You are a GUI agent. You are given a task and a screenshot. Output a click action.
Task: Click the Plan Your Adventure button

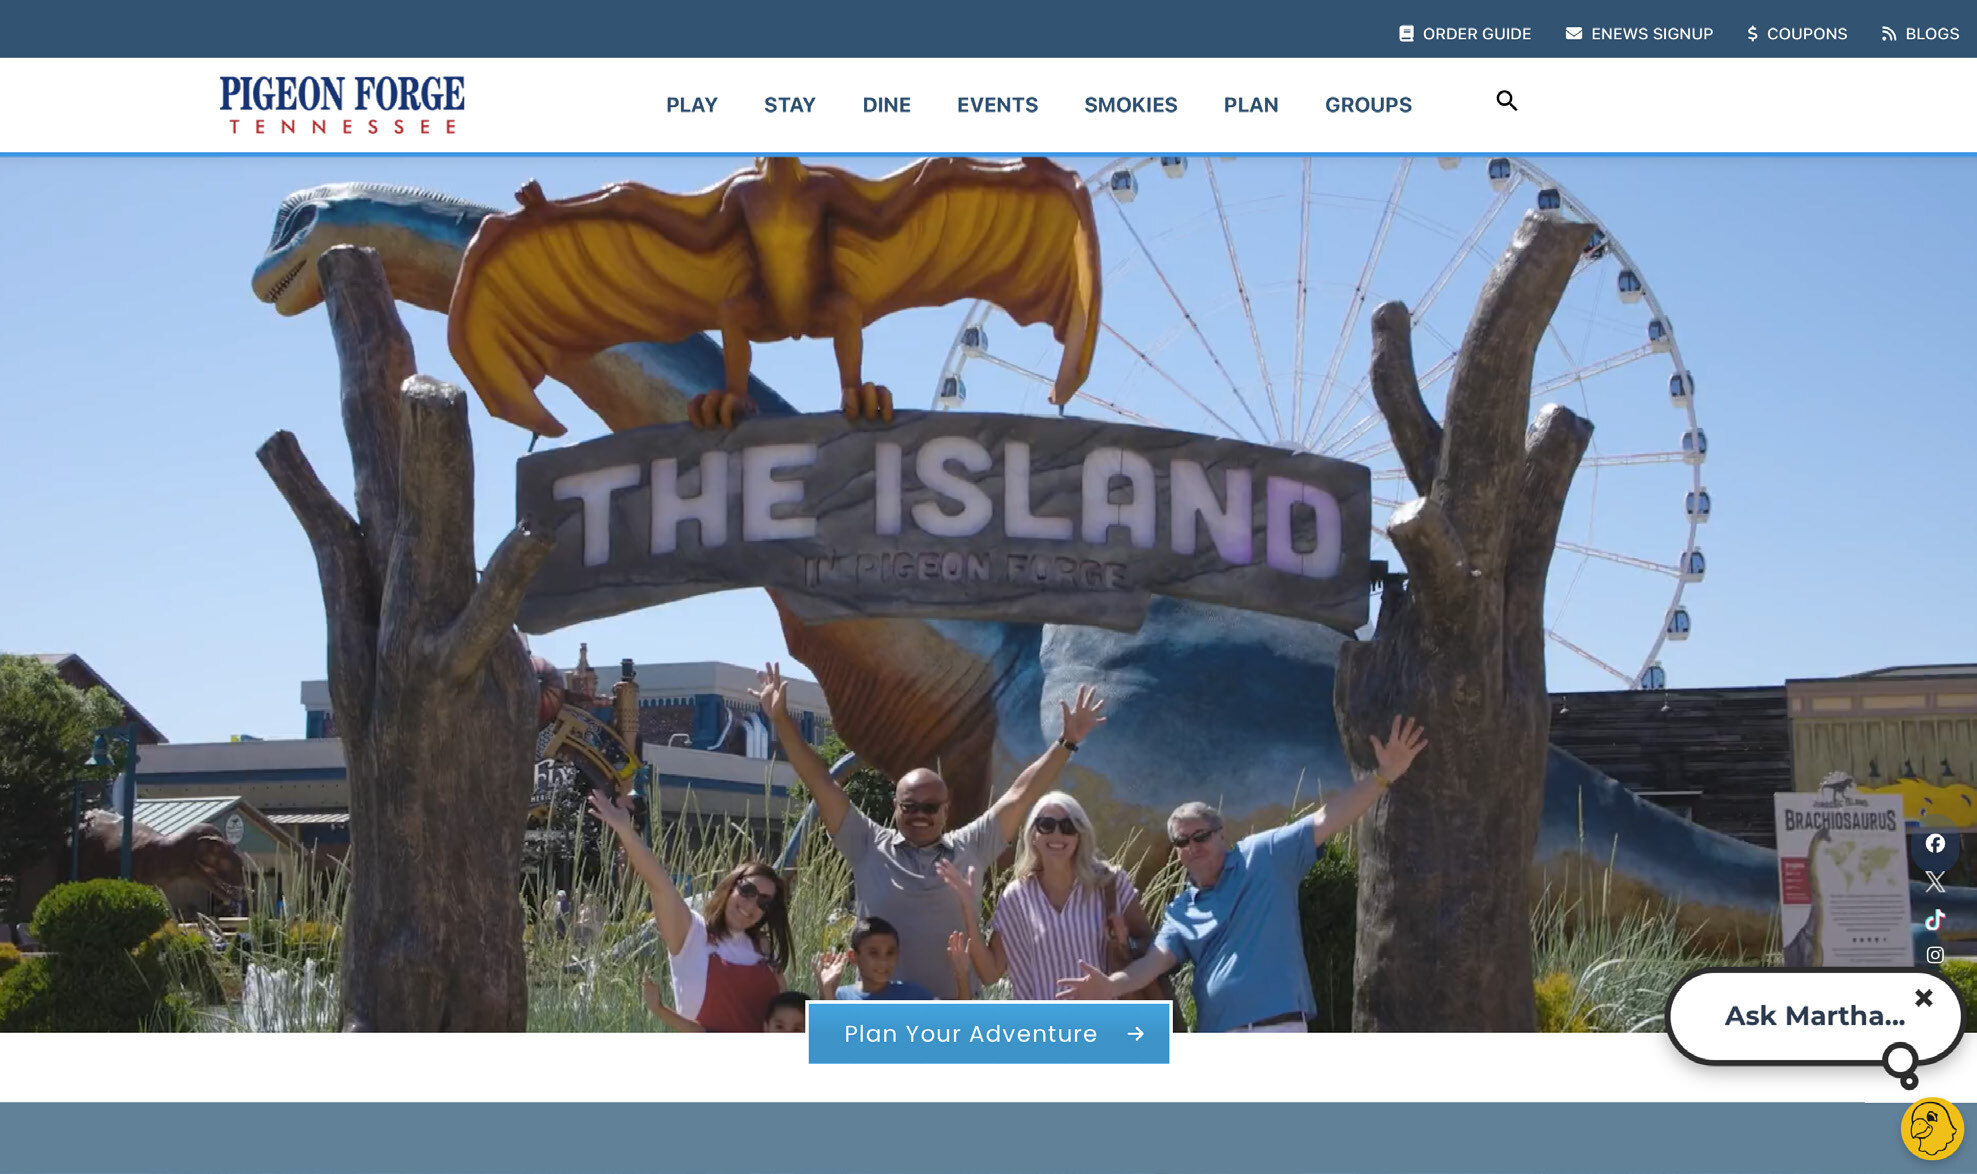point(988,1034)
